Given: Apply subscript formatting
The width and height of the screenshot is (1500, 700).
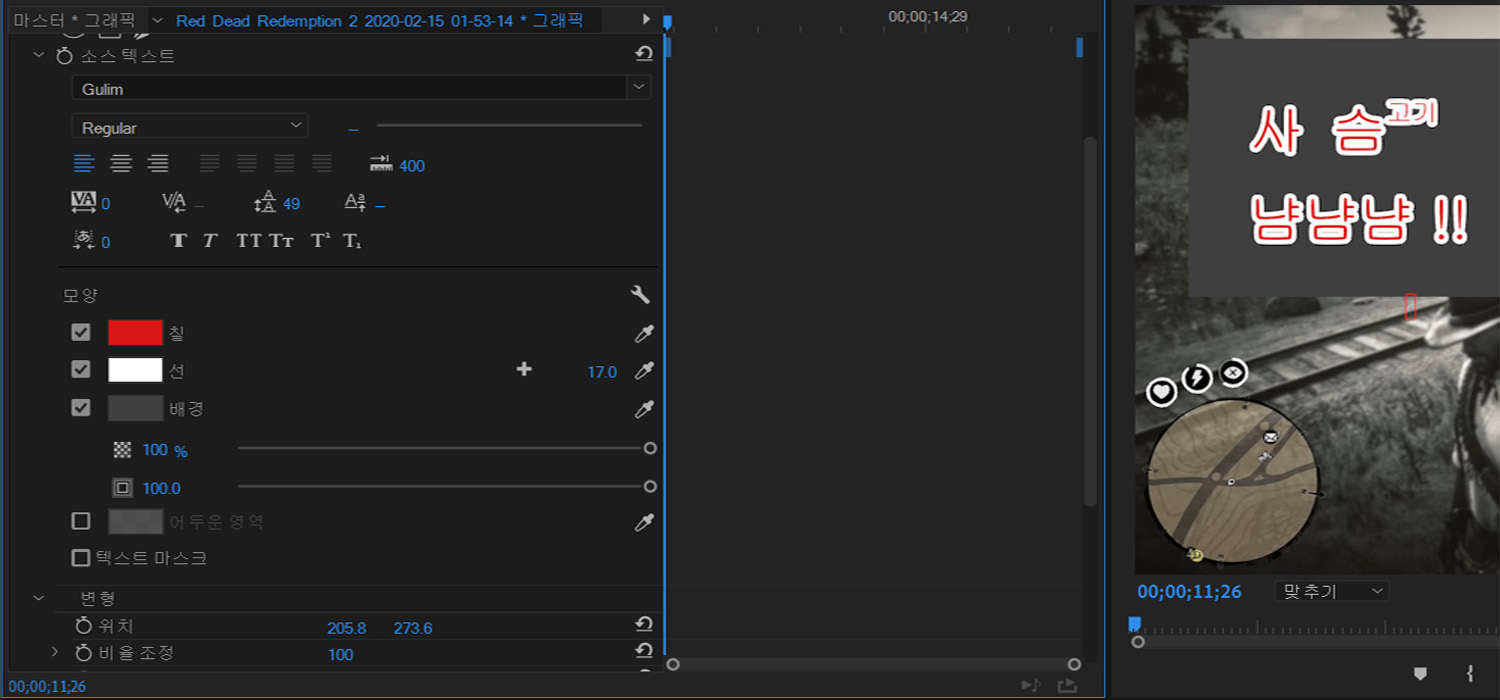Looking at the screenshot, I should [x=352, y=241].
